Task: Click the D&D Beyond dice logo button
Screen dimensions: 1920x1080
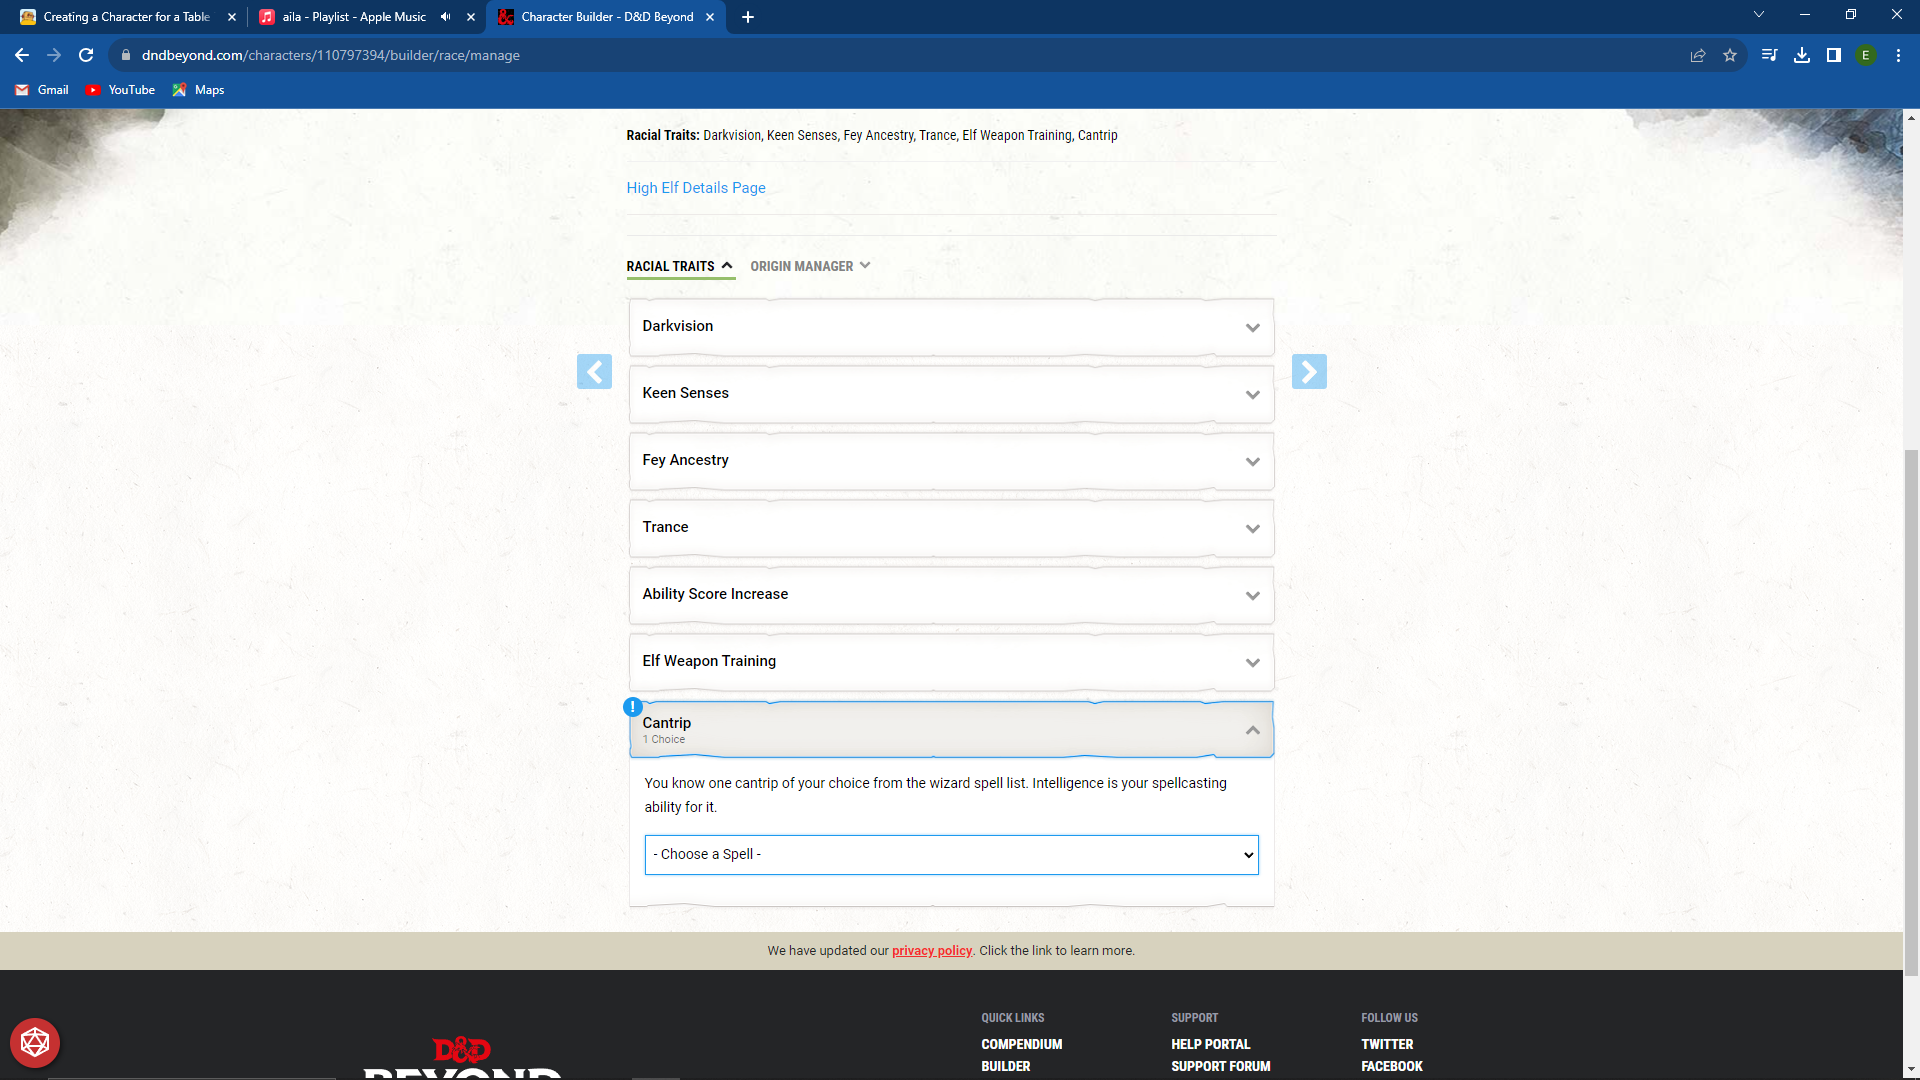Action: pos(35,1042)
